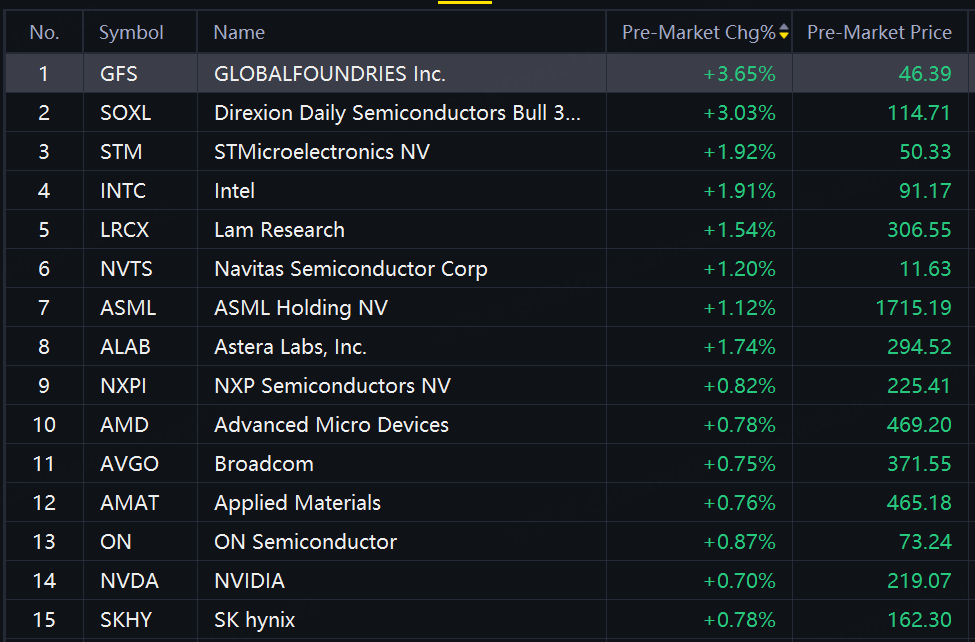Open Navitas Semiconductor Corp row
The width and height of the screenshot is (975, 642).
tap(487, 269)
